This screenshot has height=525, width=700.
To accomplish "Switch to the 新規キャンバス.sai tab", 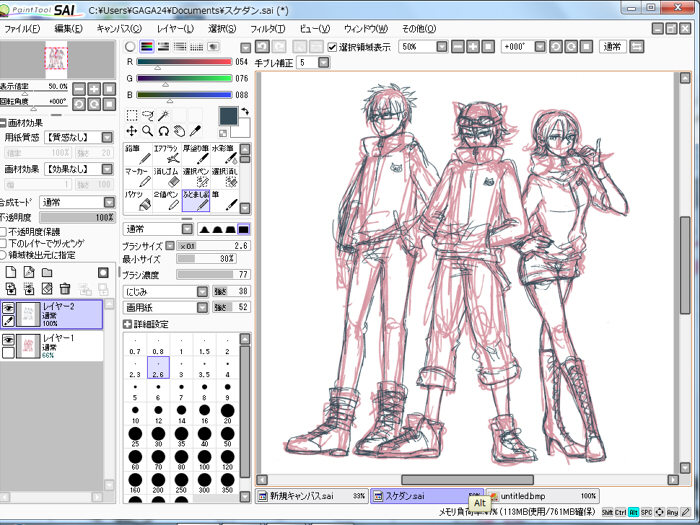I will point(312,496).
